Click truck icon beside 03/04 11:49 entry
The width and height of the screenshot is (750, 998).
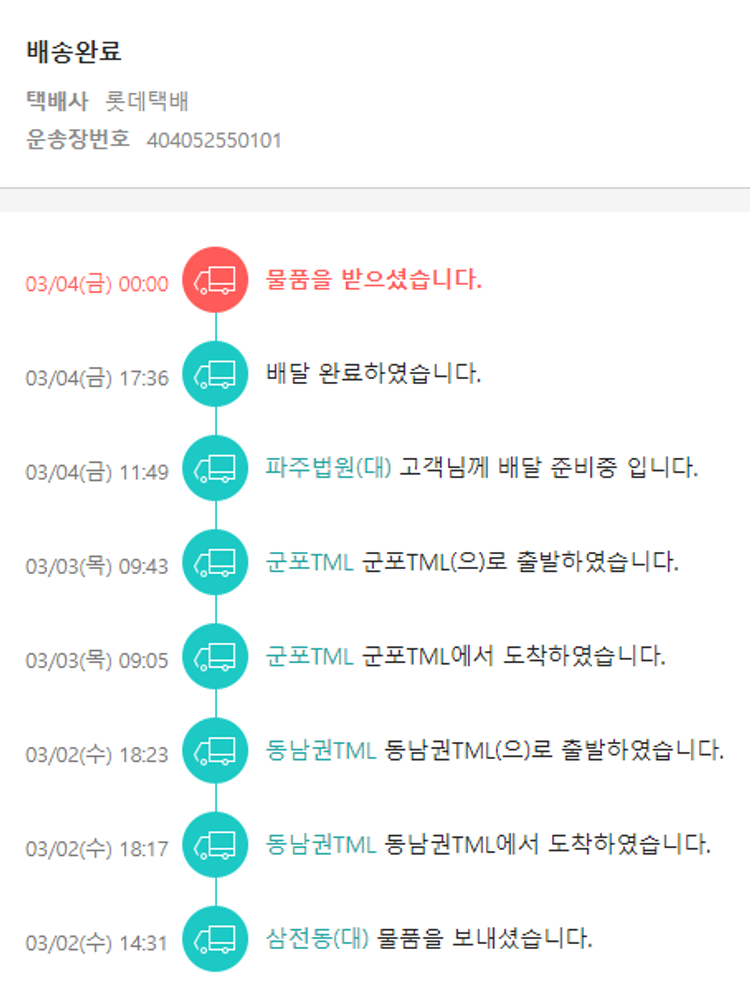(215, 468)
